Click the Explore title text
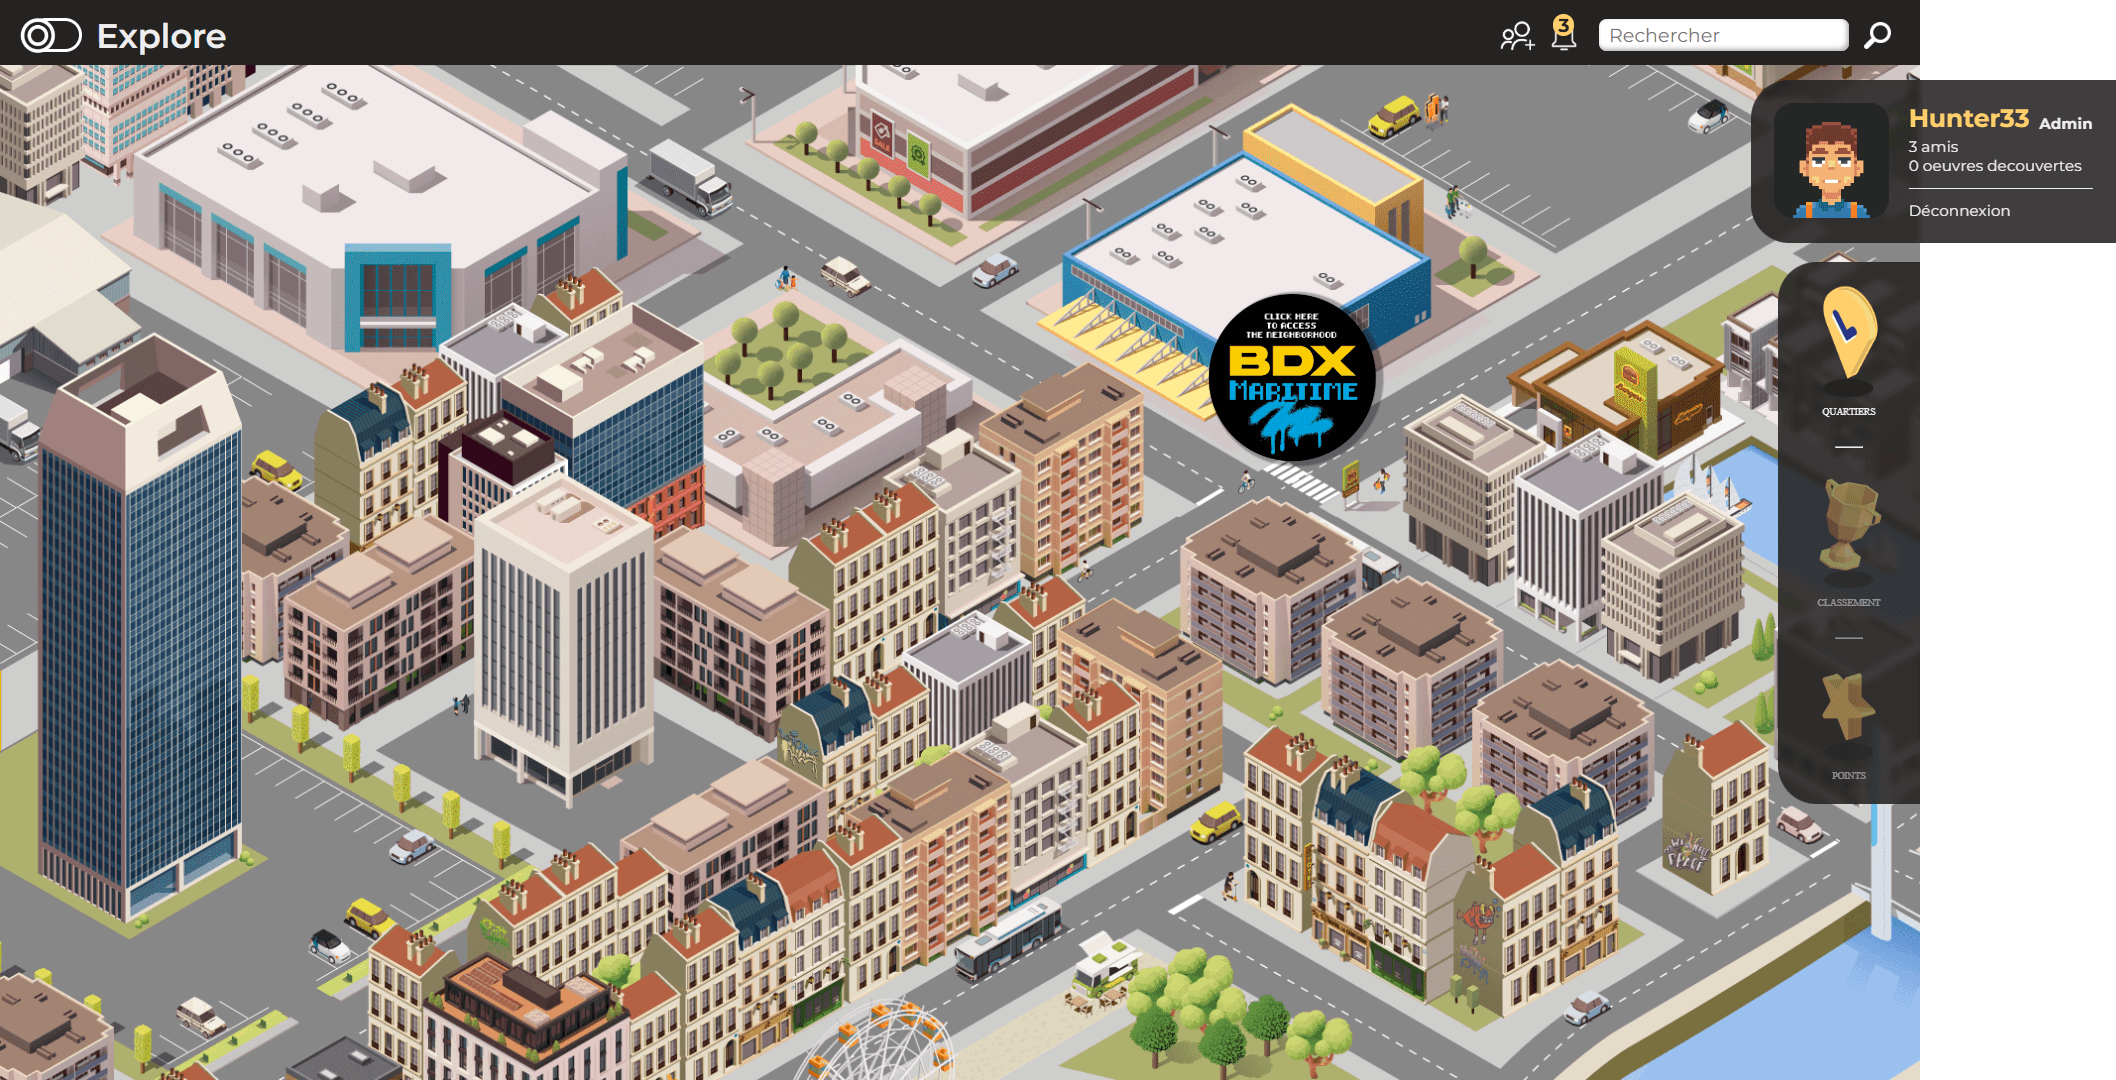The height and width of the screenshot is (1080, 2116). coord(161,37)
